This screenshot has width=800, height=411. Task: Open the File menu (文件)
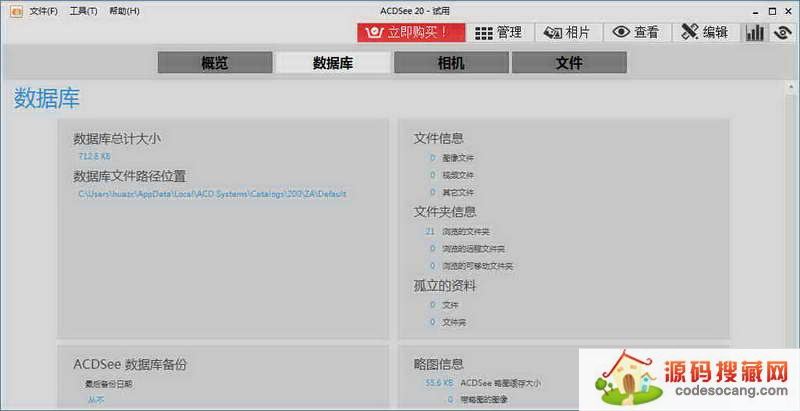coord(43,11)
